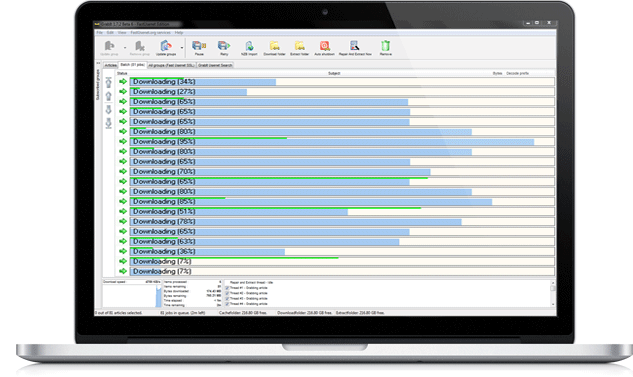633x377 pixels.
Task: Click the Pause download toolbar icon
Action: click(x=199, y=48)
